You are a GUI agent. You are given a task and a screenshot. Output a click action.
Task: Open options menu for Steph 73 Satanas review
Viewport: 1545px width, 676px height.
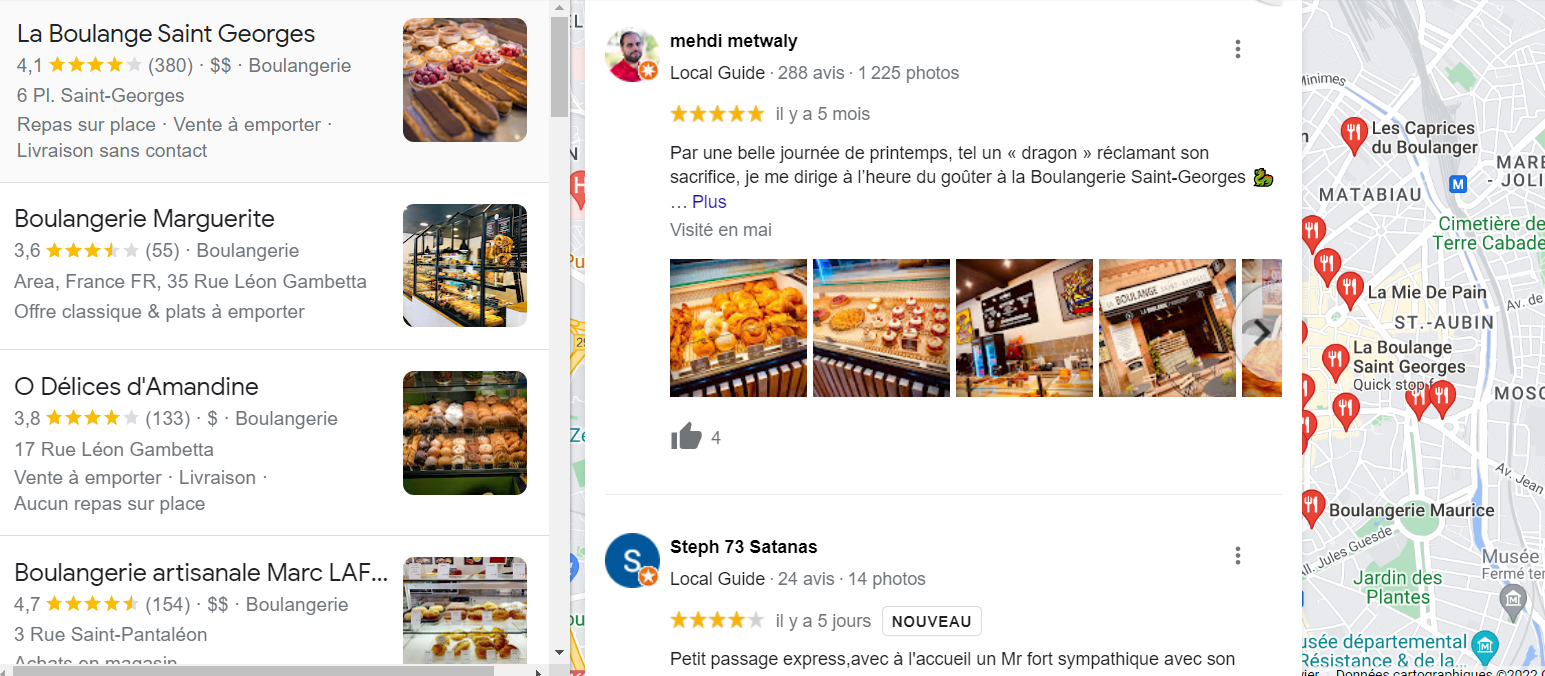[x=1238, y=555]
